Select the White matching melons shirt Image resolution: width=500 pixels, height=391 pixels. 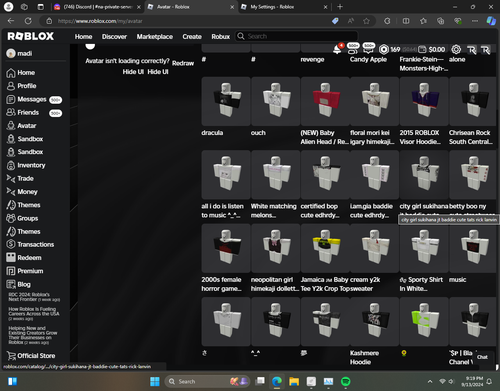click(275, 175)
